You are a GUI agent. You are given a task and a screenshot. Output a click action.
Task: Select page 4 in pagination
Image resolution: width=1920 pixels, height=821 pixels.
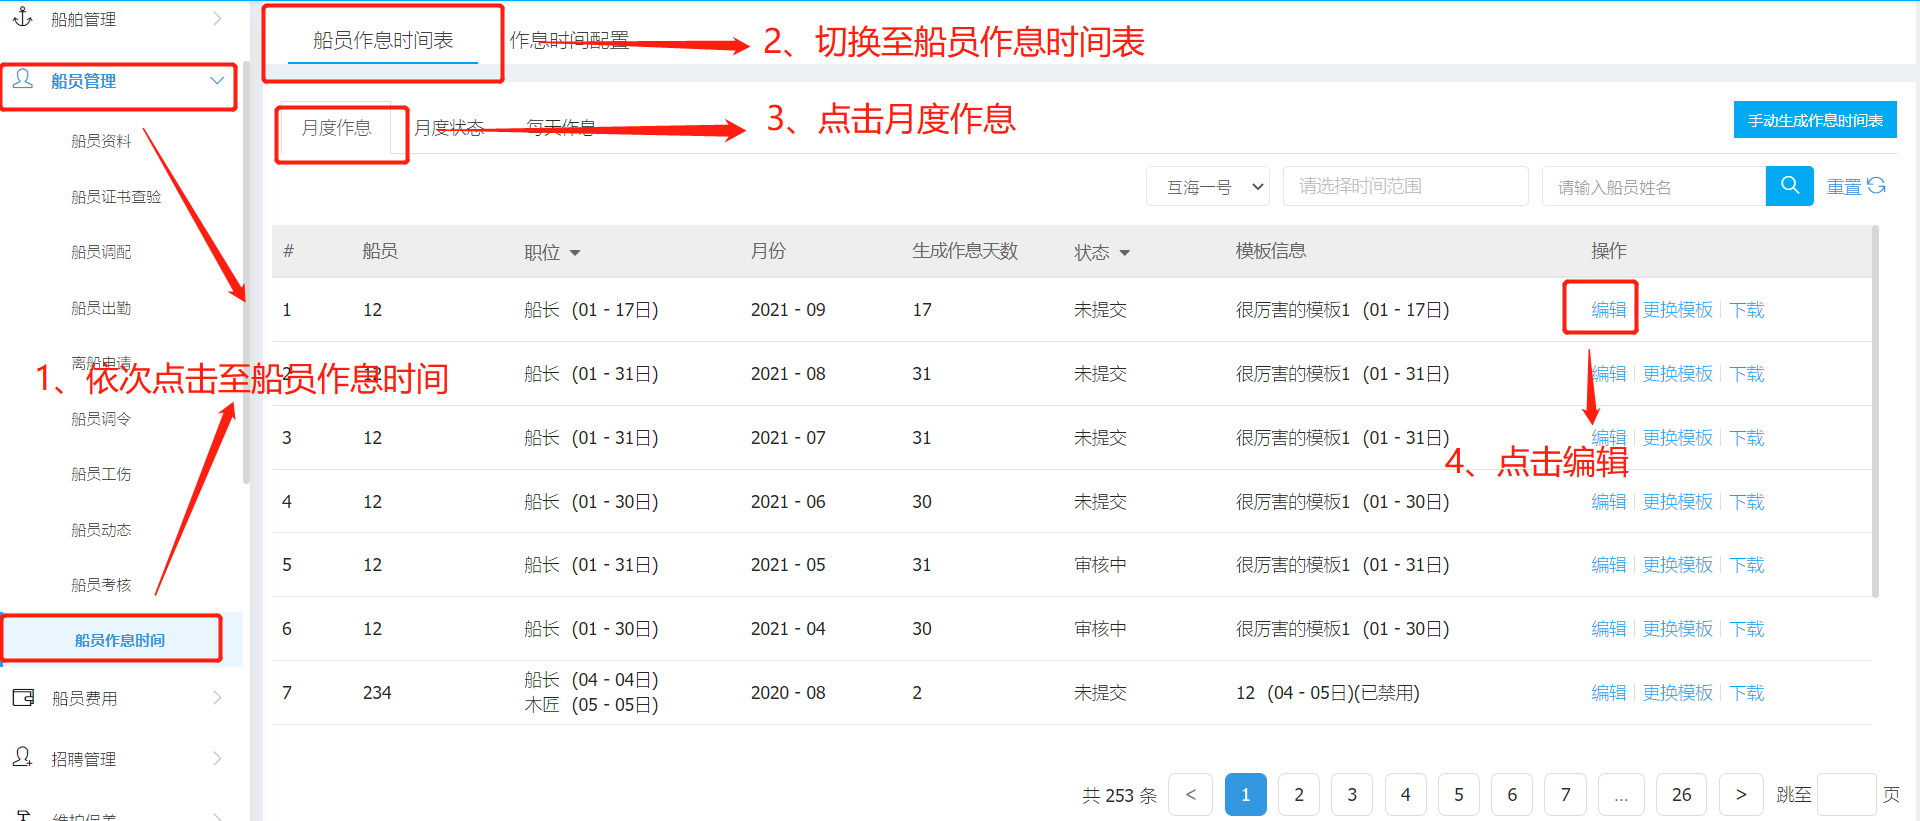click(x=1406, y=795)
